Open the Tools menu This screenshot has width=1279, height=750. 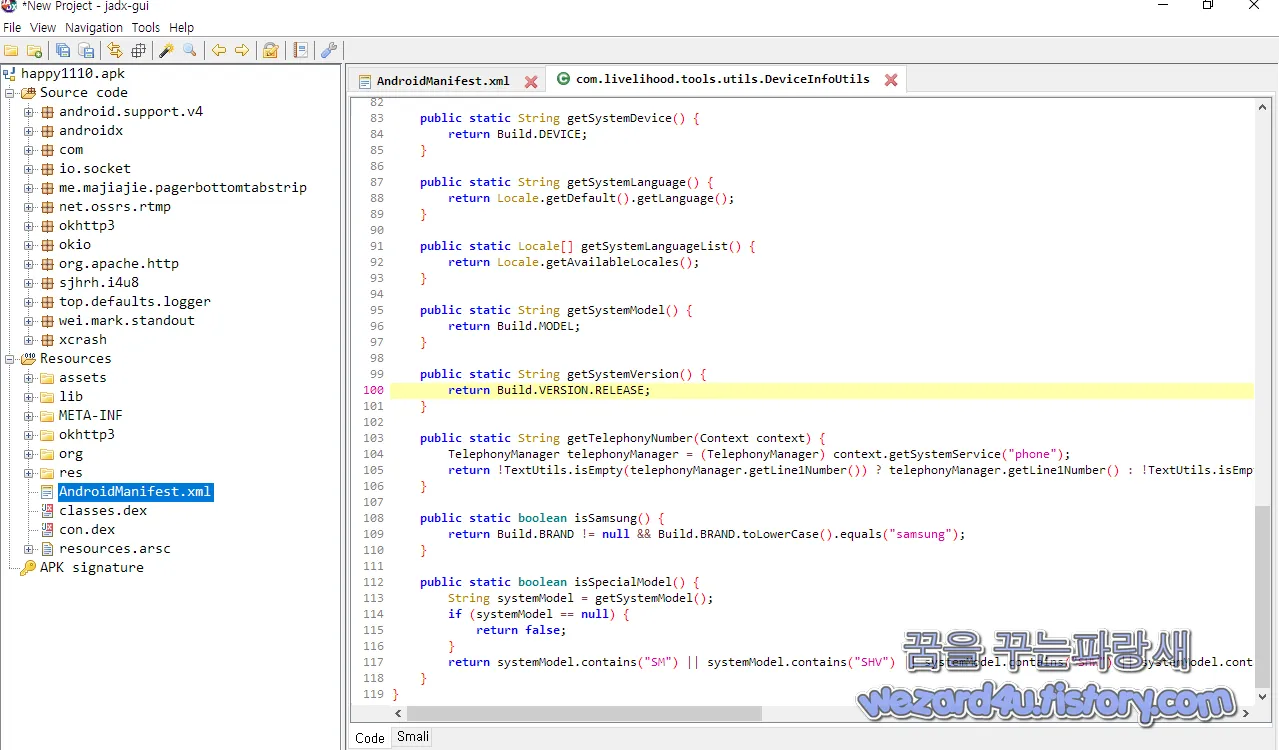[x=146, y=27]
